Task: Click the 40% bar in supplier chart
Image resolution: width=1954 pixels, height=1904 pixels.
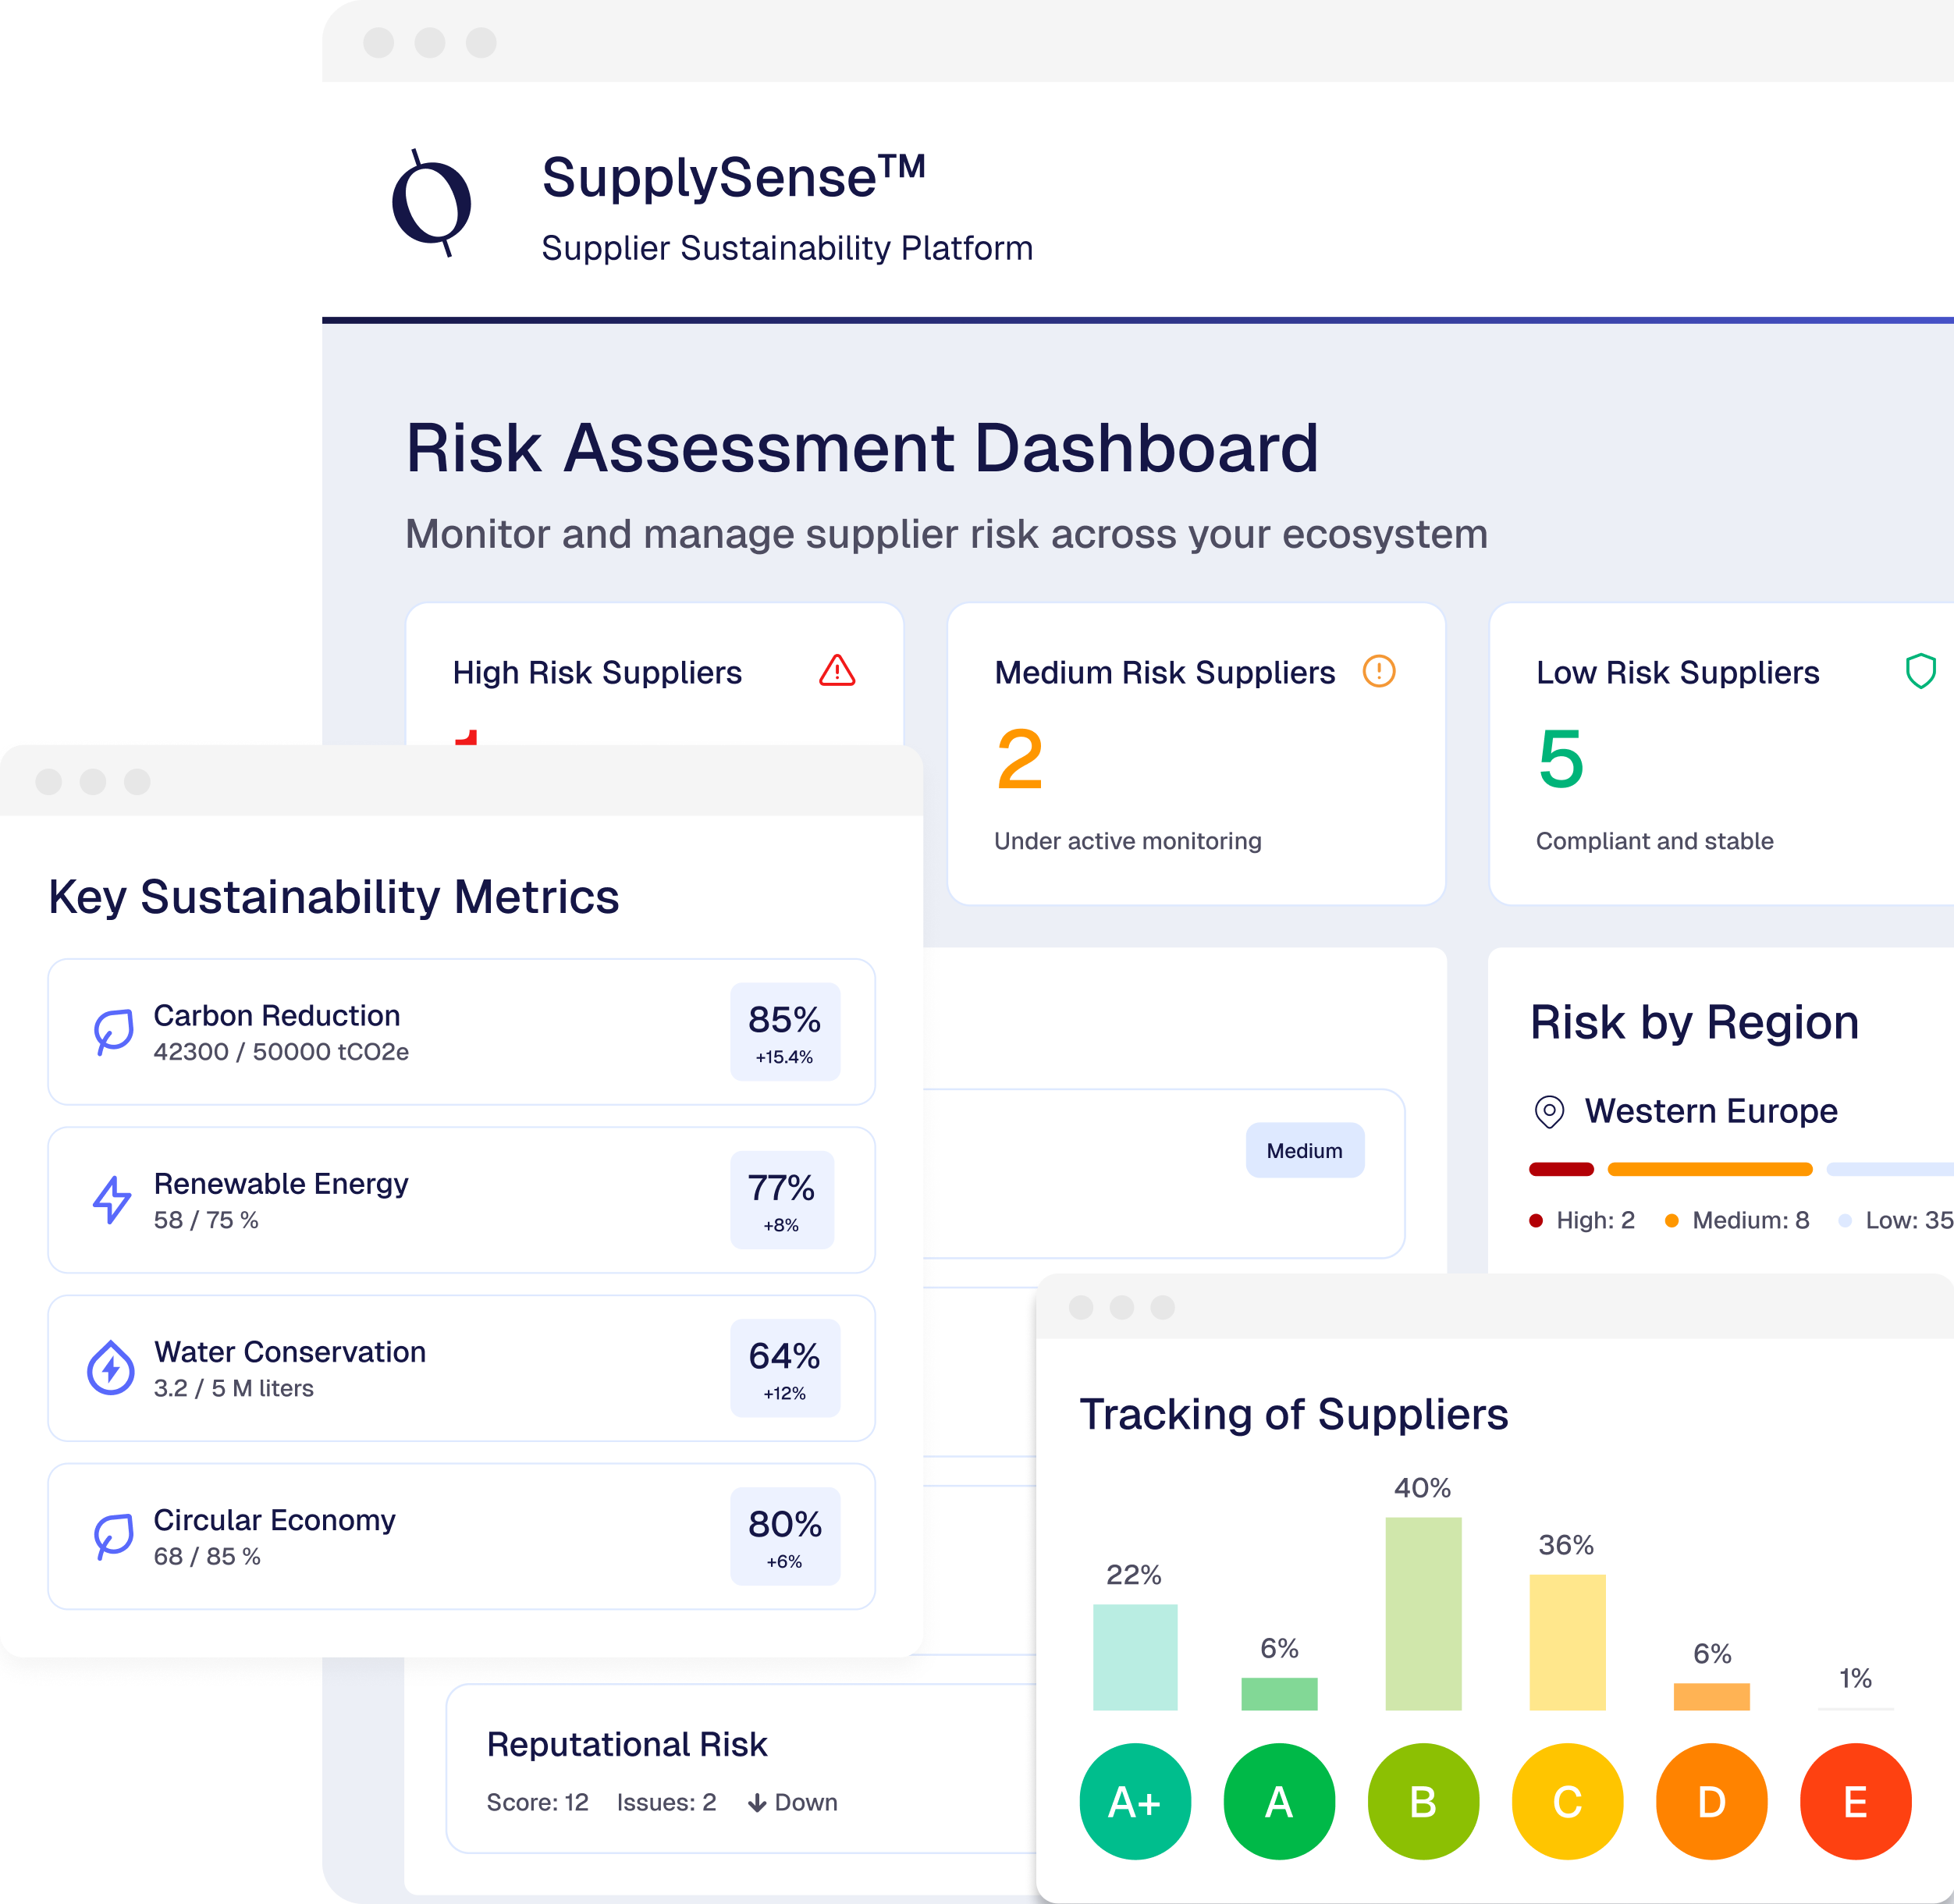Action: pos(1423,1613)
